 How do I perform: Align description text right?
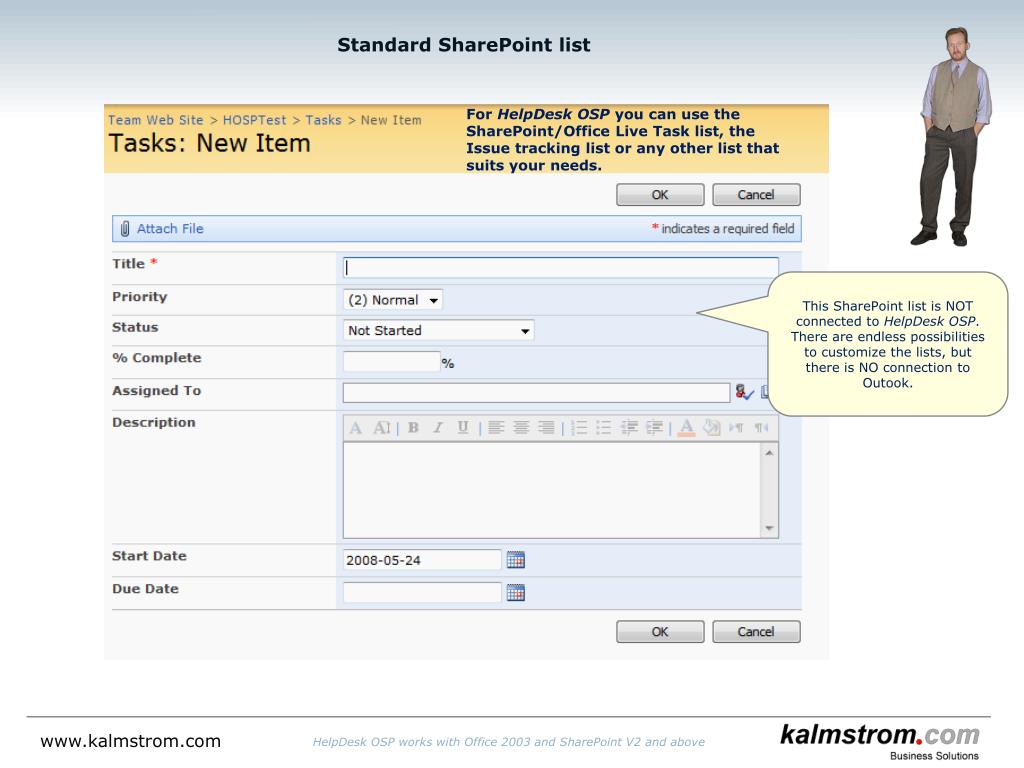click(x=546, y=428)
